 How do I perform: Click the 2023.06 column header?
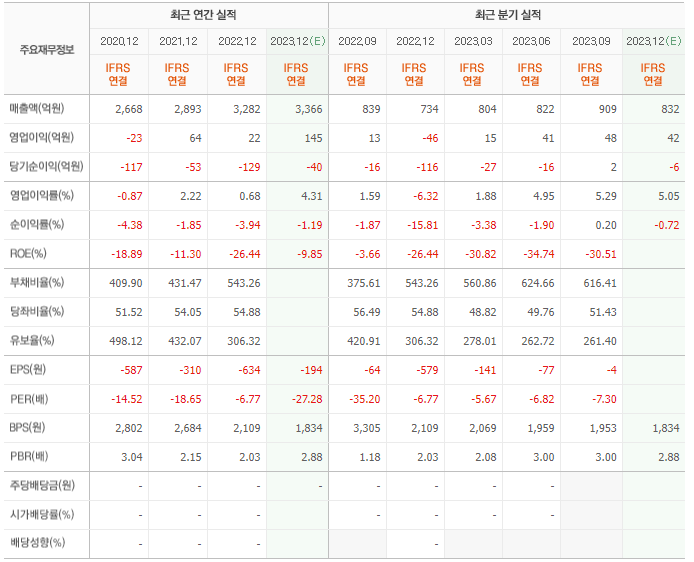point(531,41)
